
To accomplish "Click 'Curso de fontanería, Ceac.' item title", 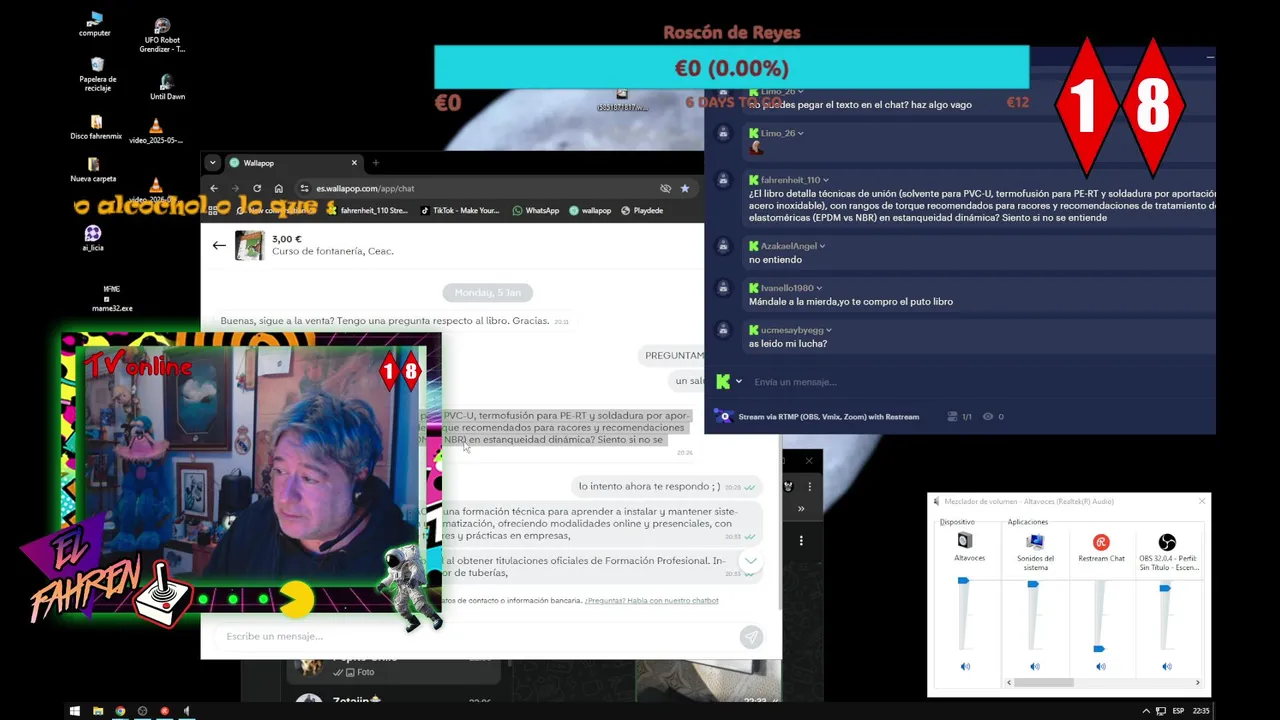I will tap(333, 251).
